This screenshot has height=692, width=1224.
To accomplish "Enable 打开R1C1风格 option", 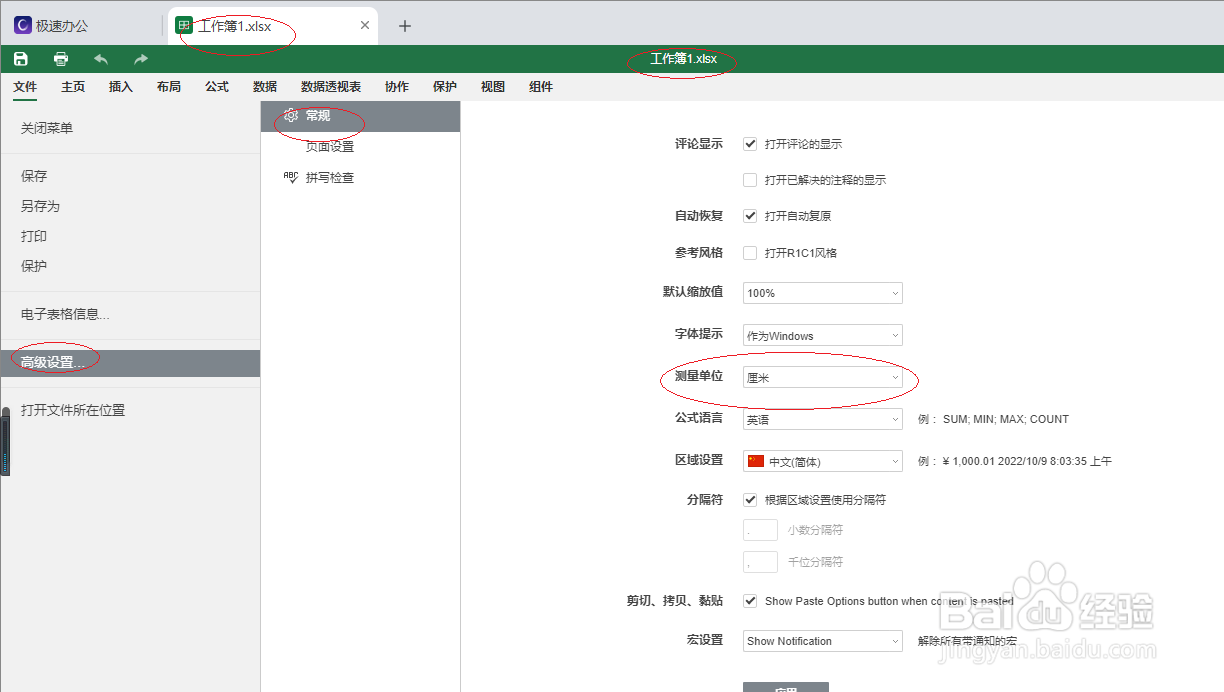I will [x=749, y=252].
